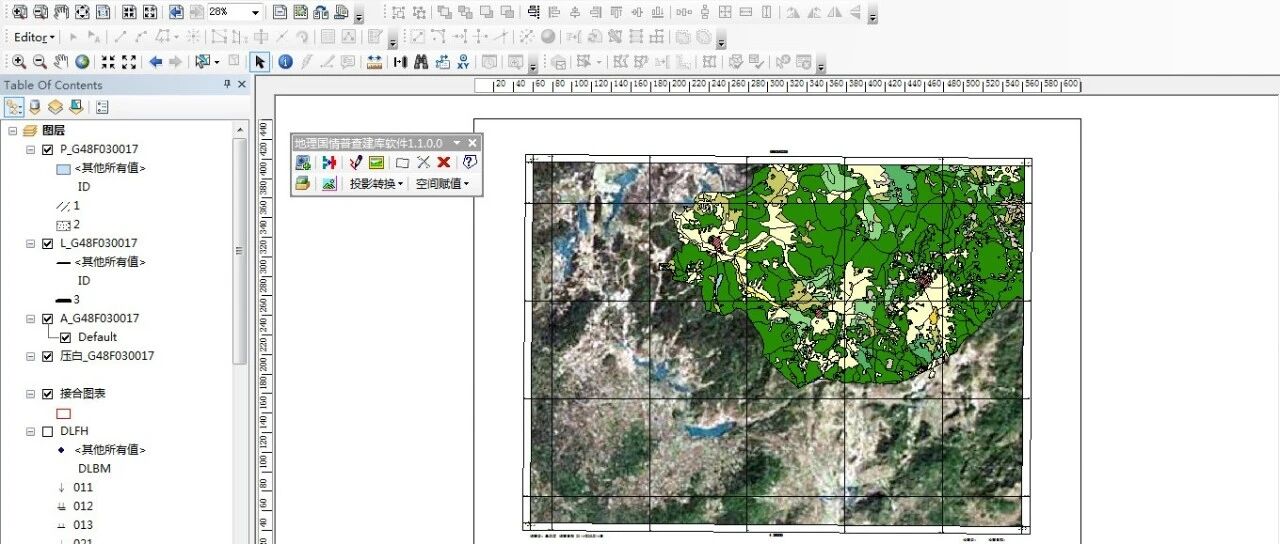Image resolution: width=1280 pixels, height=544 pixels.
Task: Open the Editor dropdown menu
Action: click(x=35, y=37)
